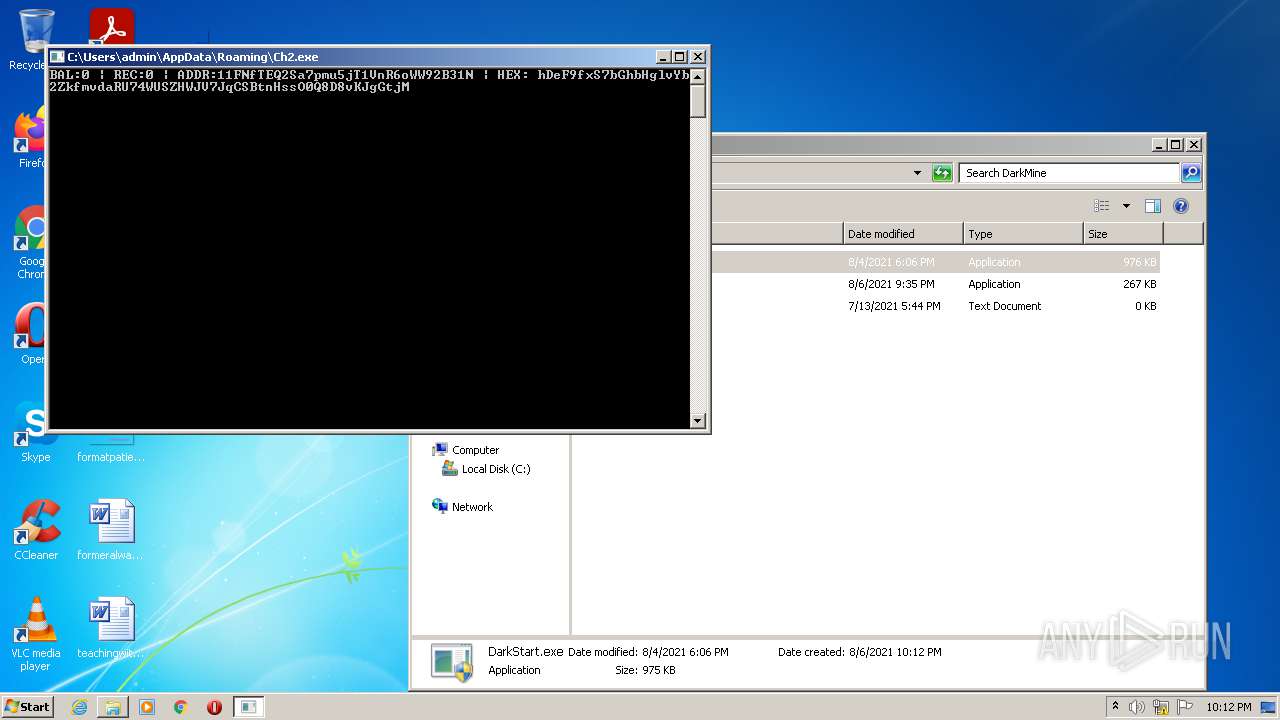Open the CCleaner desktop shortcut
1280x720 pixels.
click(x=36, y=530)
